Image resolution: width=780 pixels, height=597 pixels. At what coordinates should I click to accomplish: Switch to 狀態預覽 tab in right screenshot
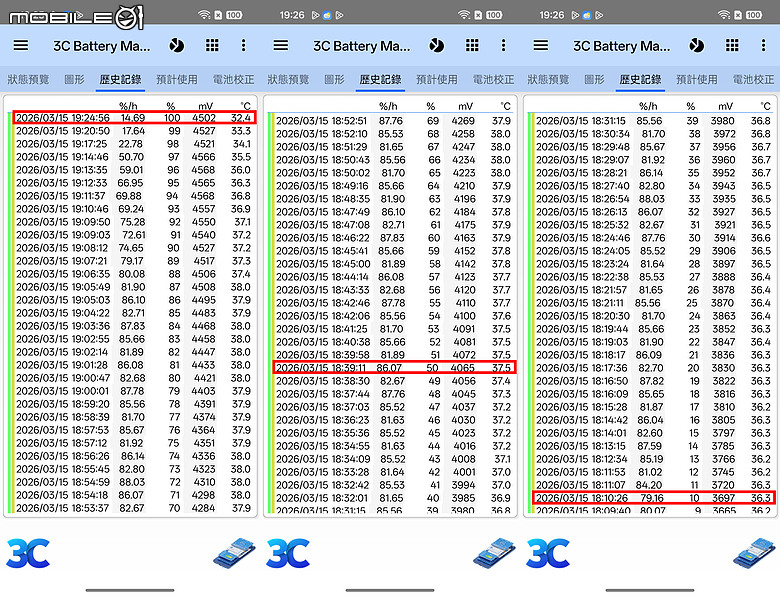click(x=548, y=80)
